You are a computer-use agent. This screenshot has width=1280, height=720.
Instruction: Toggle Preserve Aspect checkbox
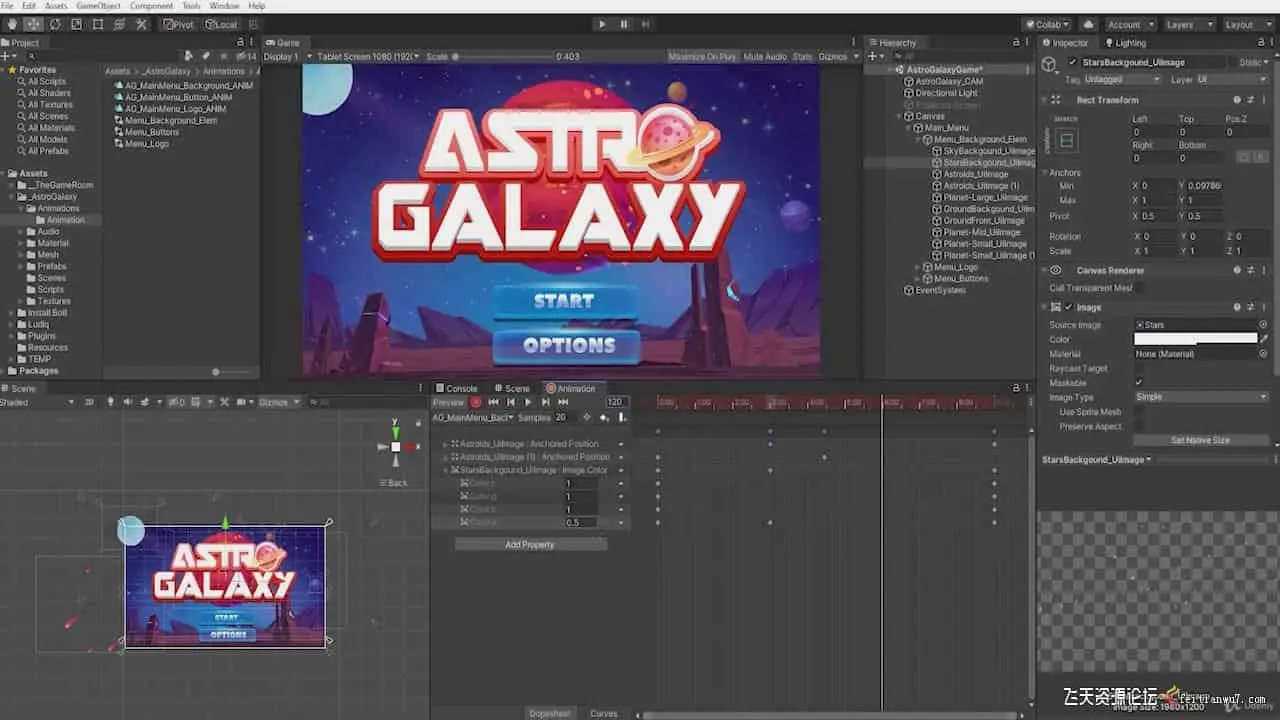click(x=1139, y=426)
